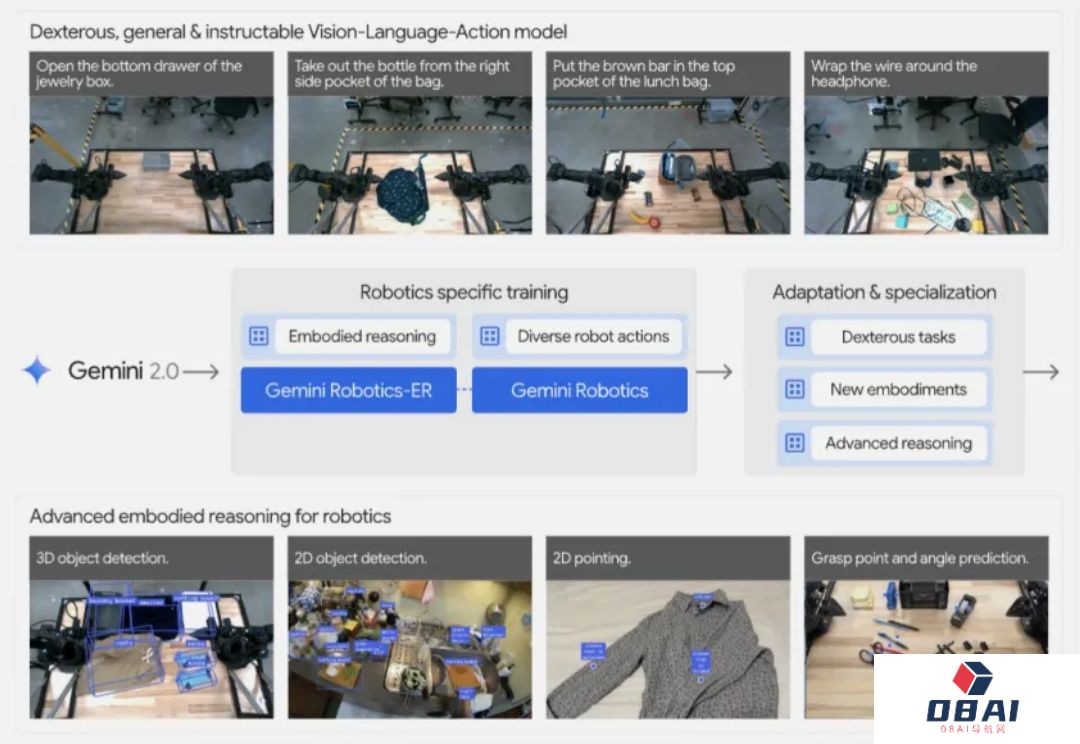Open the jewelry box drawer task image

tap(152, 165)
